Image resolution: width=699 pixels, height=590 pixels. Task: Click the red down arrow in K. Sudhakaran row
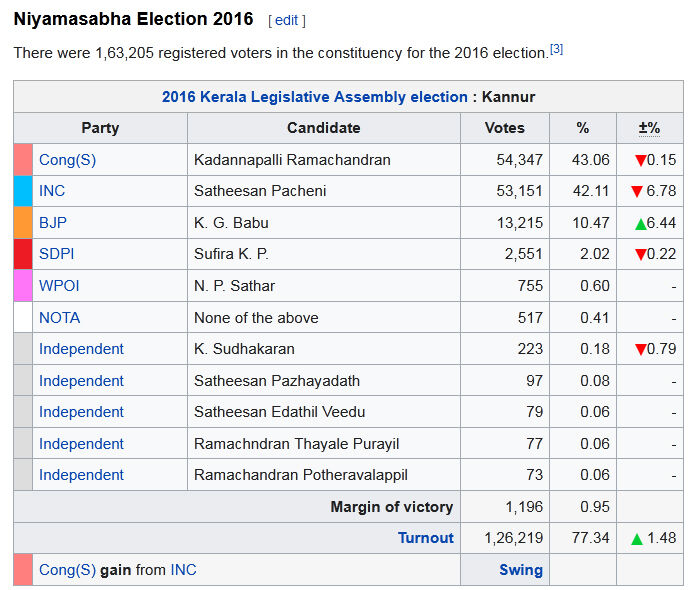click(641, 349)
